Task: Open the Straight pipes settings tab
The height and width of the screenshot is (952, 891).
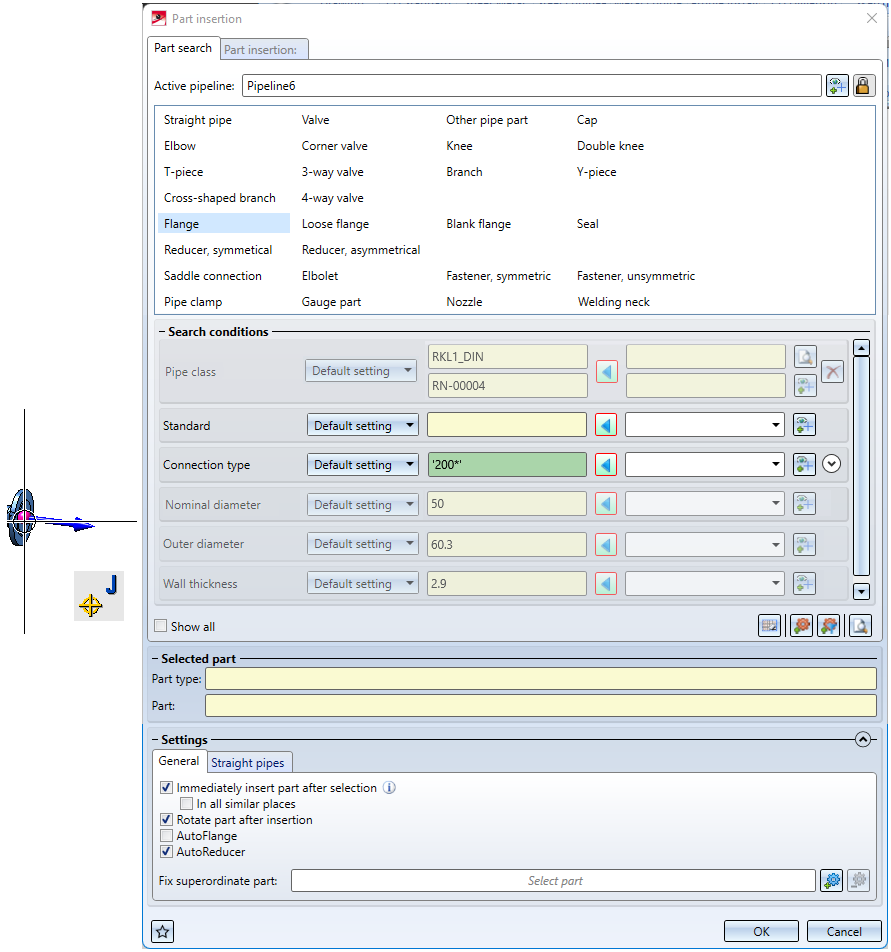Action: click(x=248, y=763)
